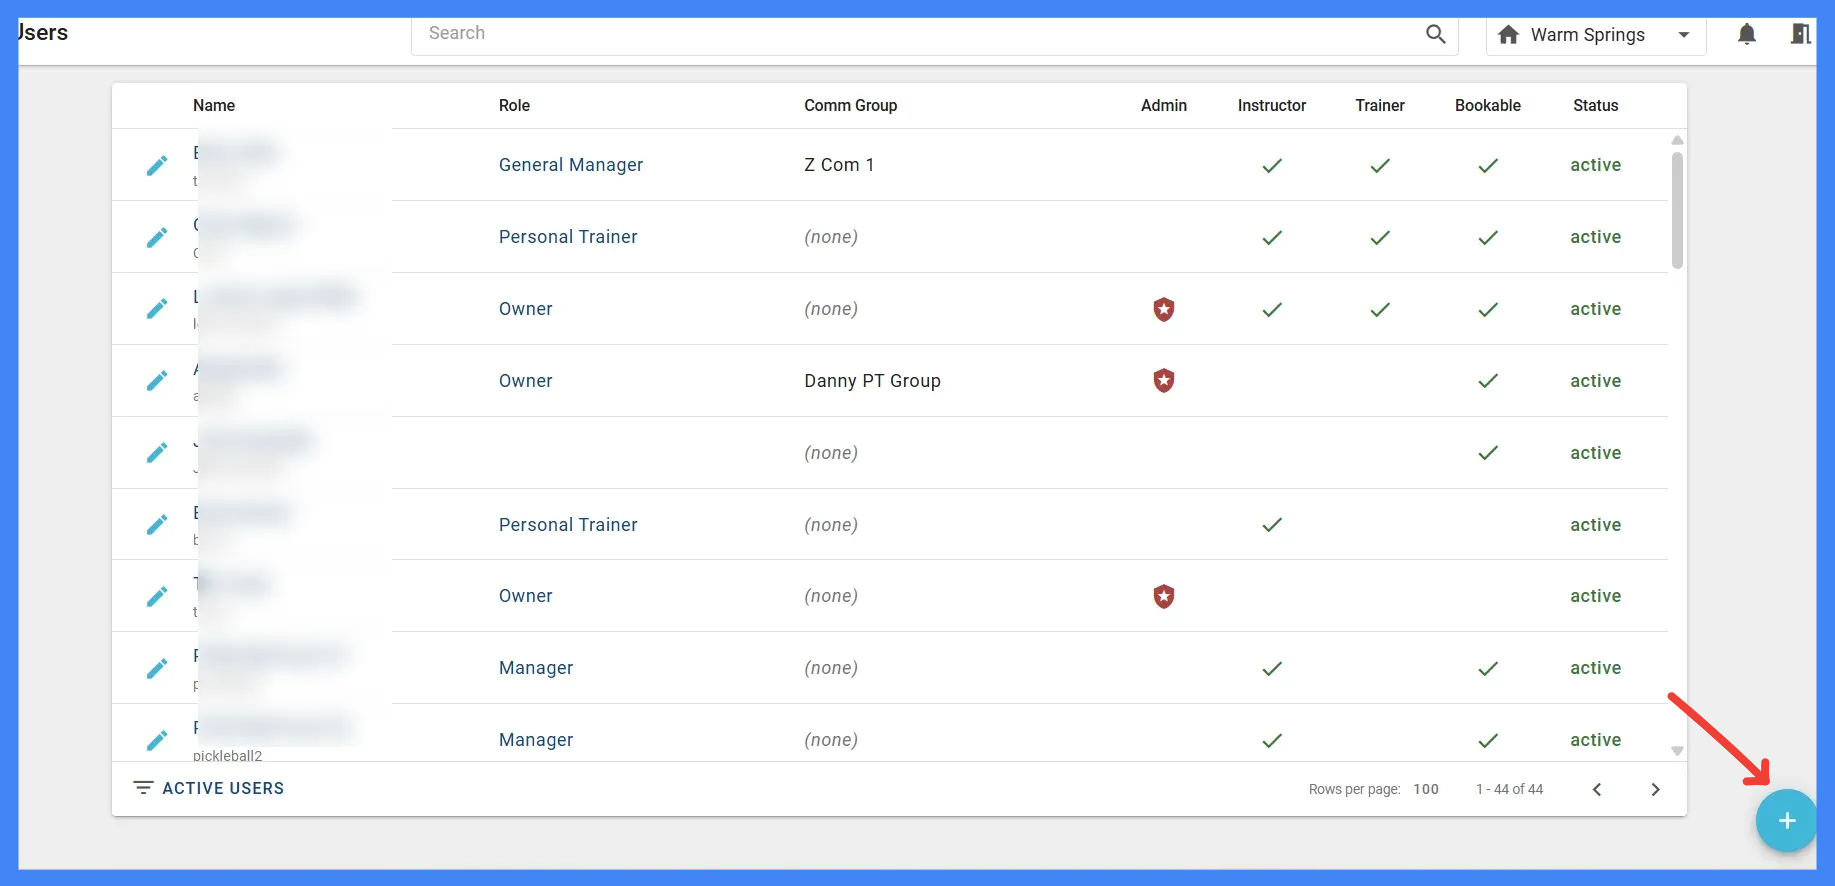Image resolution: width=1835 pixels, height=886 pixels.
Task: Click the logout door icon
Action: click(x=1800, y=34)
